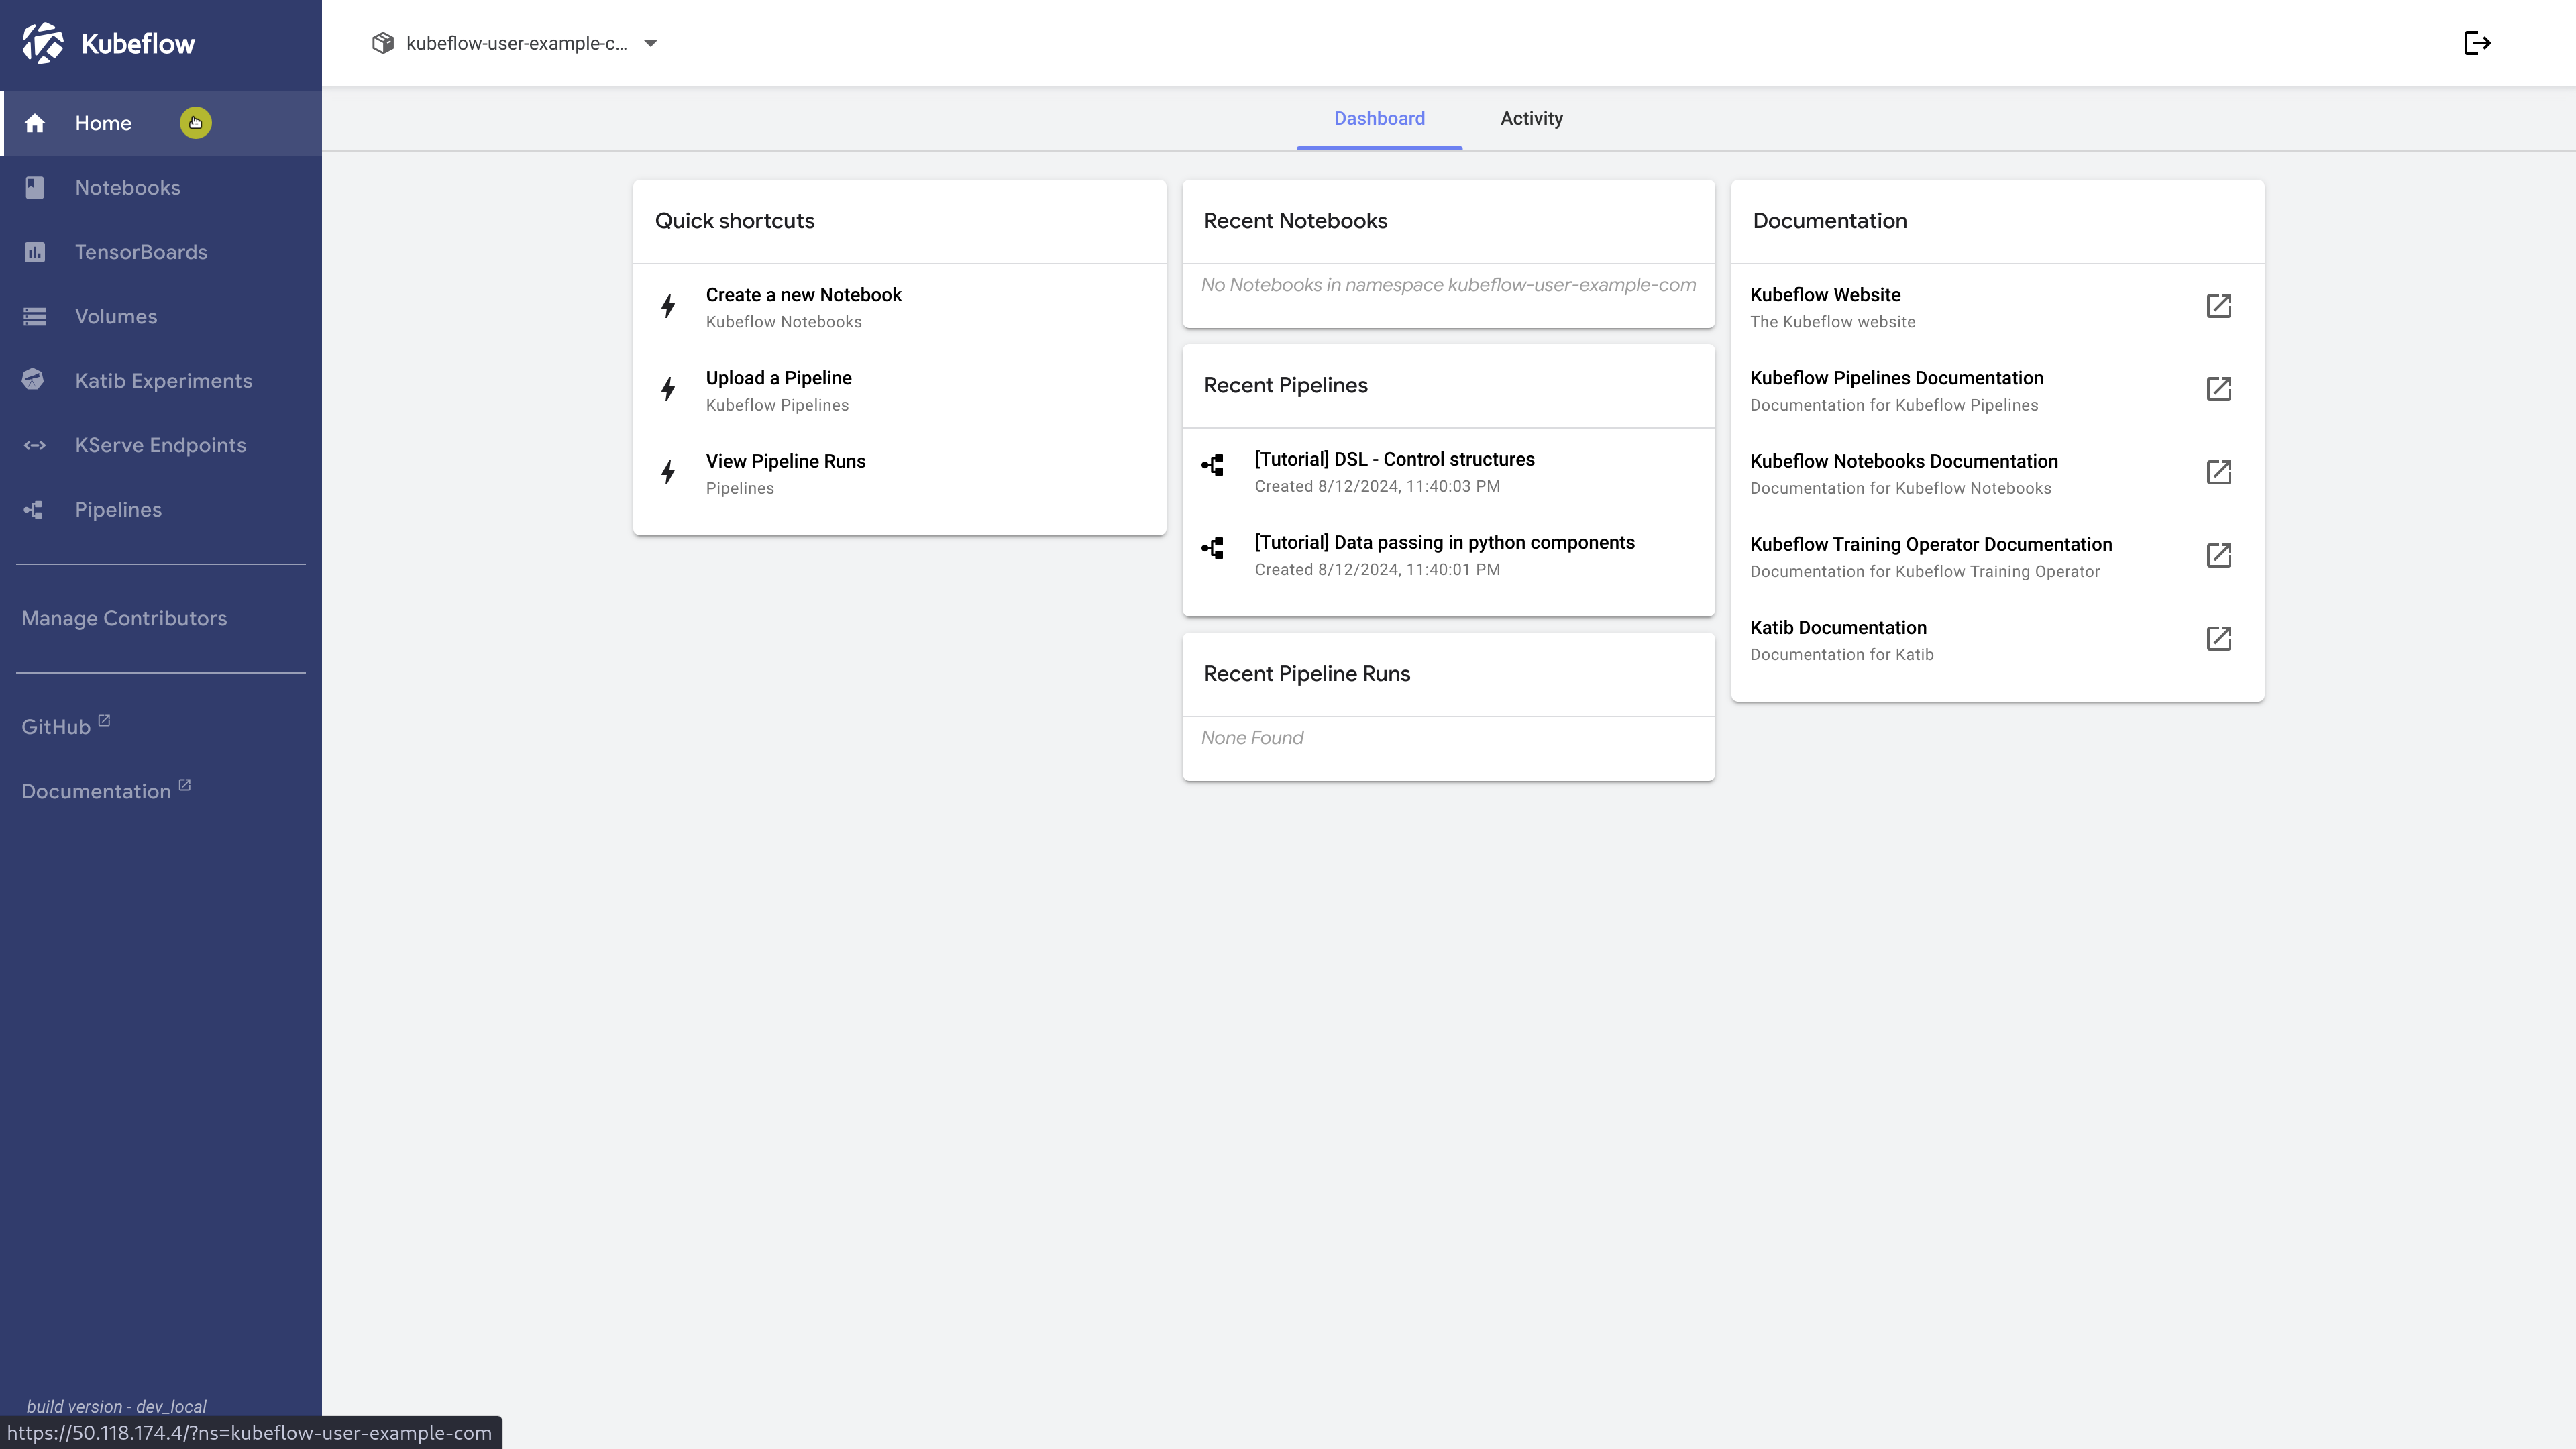Open Katib Documentation external link icon
This screenshot has height=1449, width=2576.
pyautogui.click(x=2218, y=639)
